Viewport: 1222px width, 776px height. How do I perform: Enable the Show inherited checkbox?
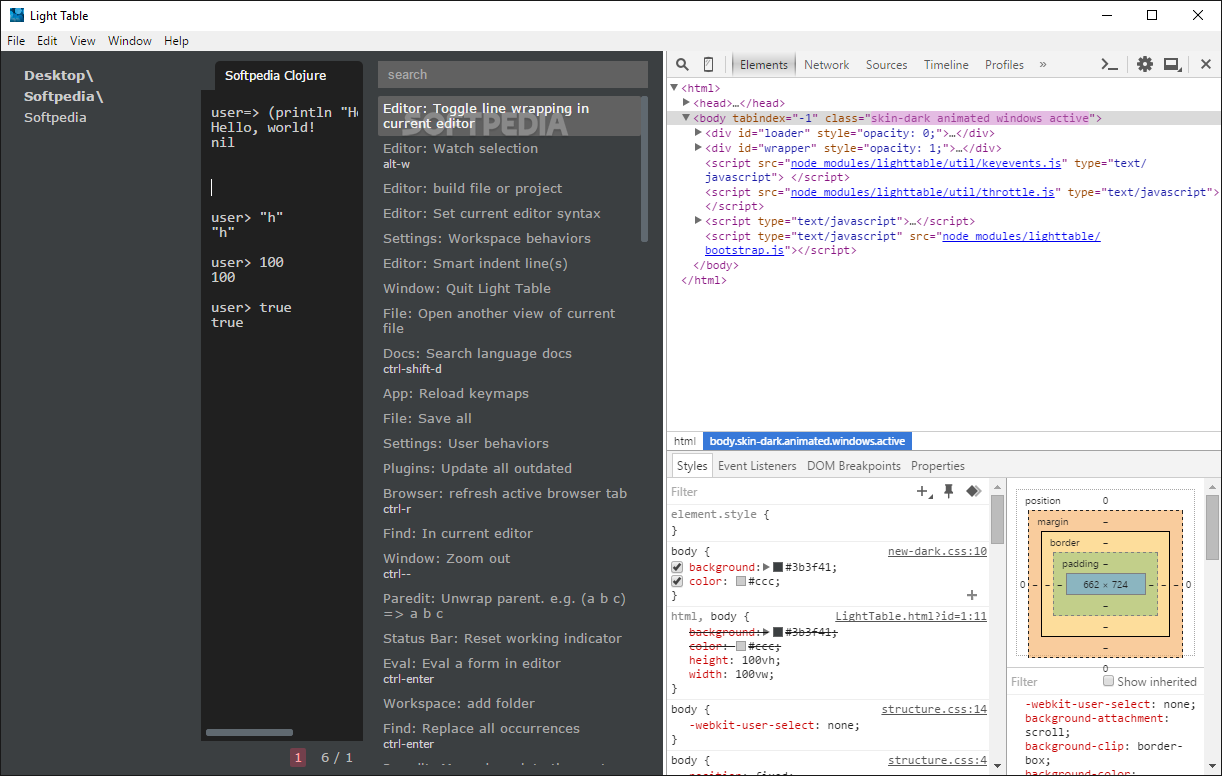point(1108,681)
